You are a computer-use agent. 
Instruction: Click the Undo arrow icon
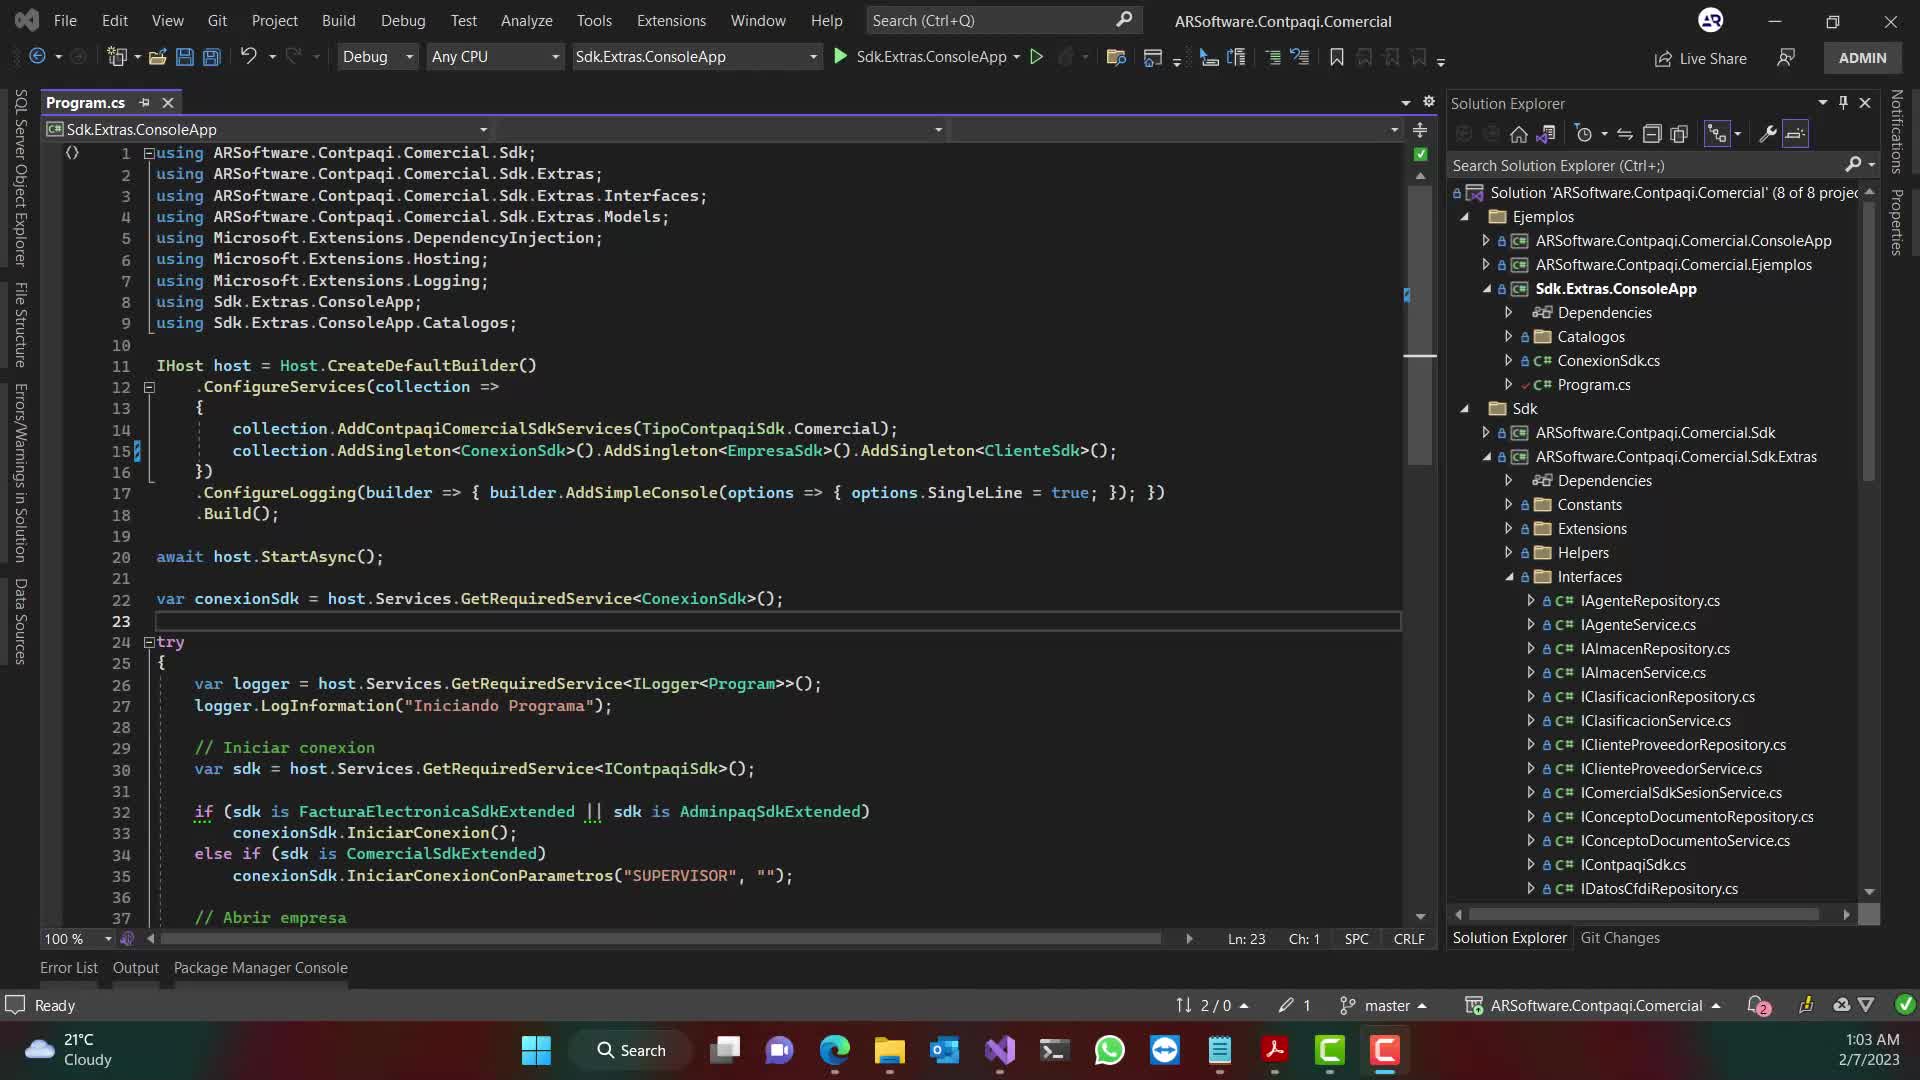(x=248, y=57)
